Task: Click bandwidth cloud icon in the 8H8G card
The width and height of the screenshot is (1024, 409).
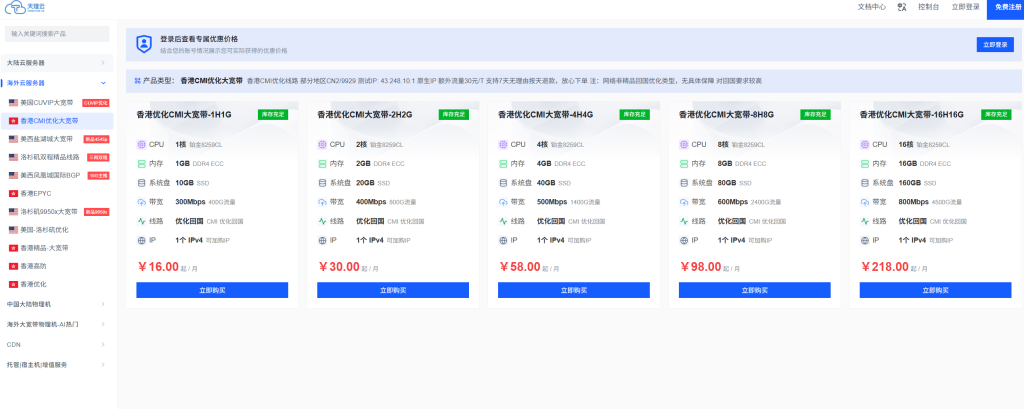Action: point(684,202)
